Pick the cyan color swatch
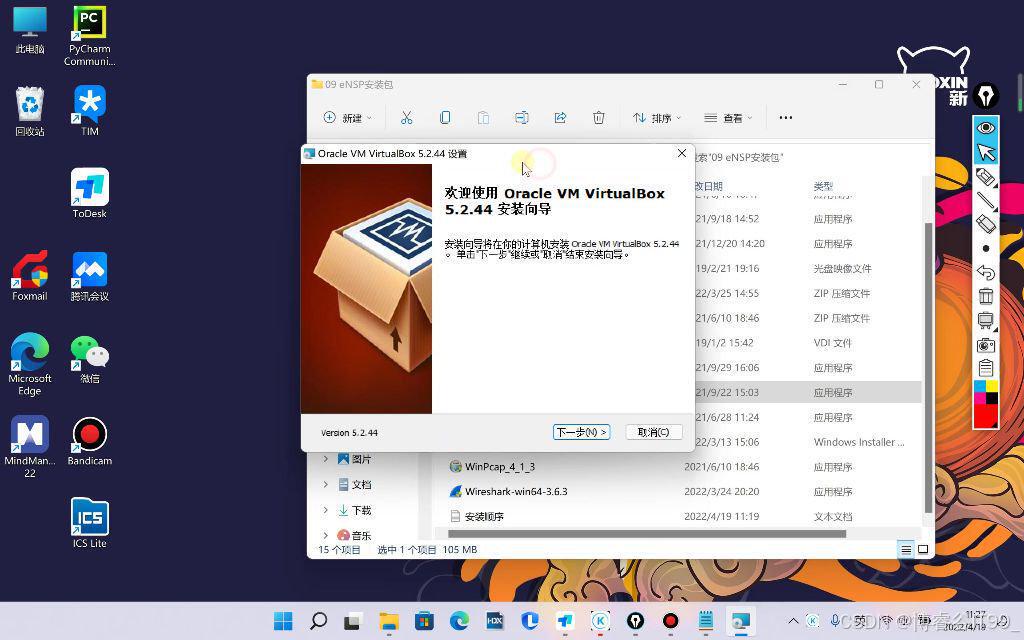Viewport: 1024px width, 640px height. click(980, 387)
